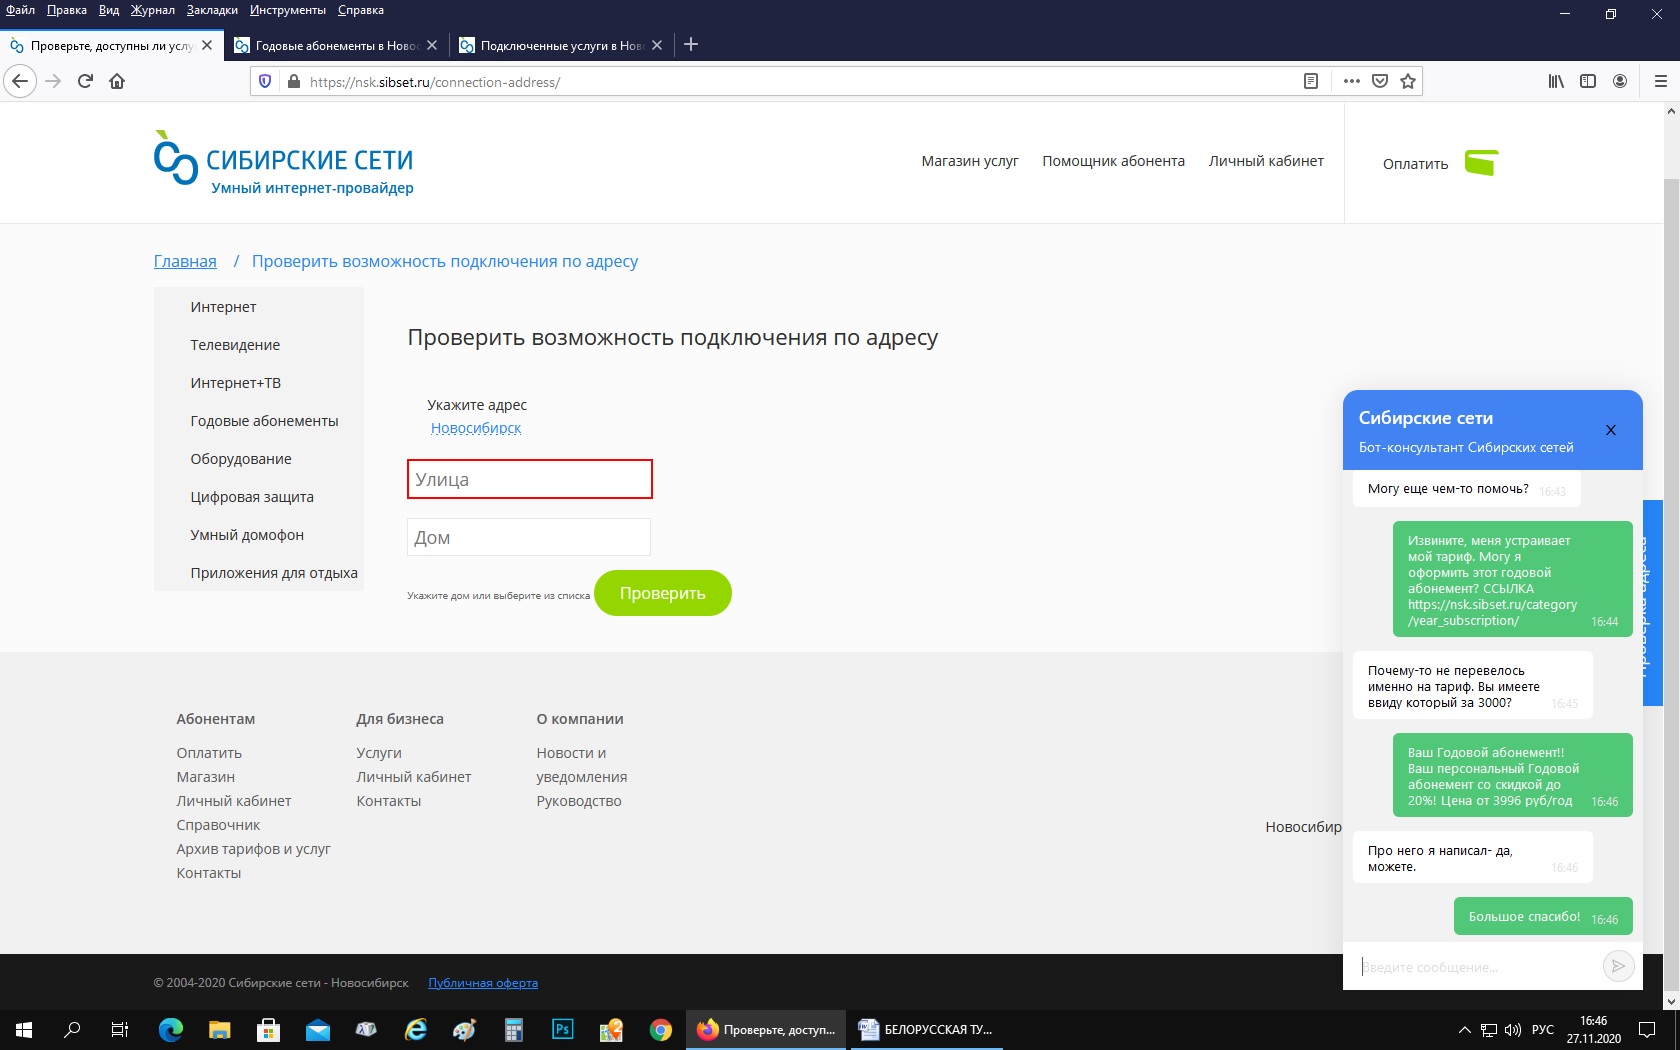This screenshot has width=1680, height=1050.
Task: Open Windows taskbar search
Action: click(x=72, y=1029)
